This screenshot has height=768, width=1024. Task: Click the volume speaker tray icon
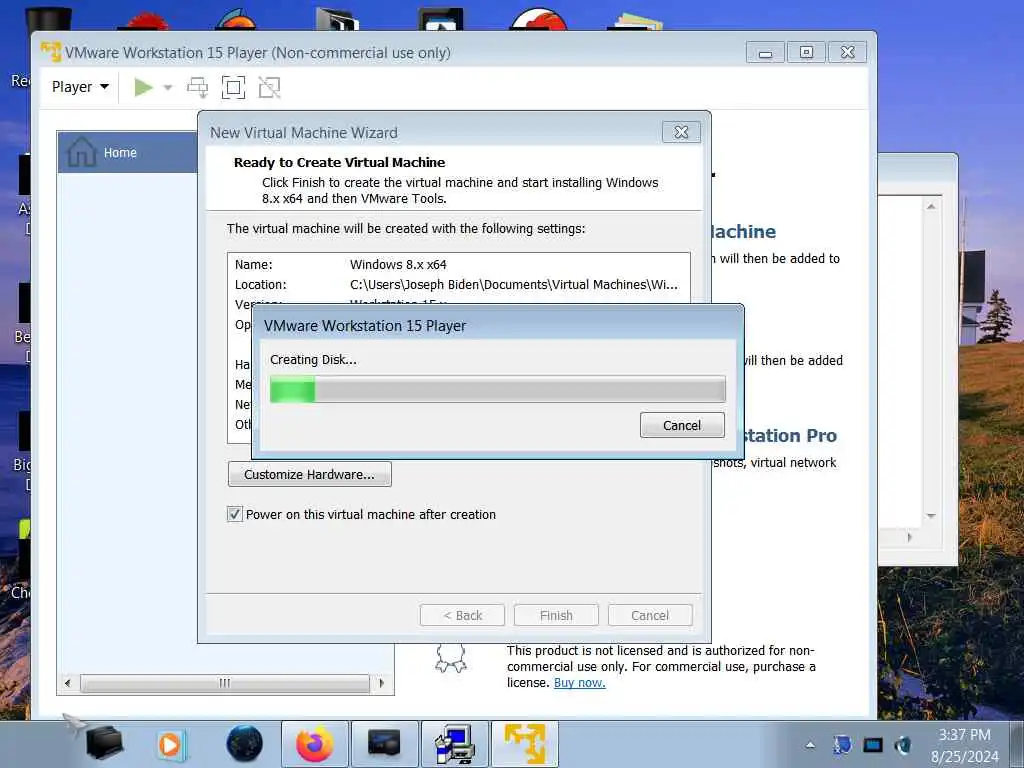coord(903,744)
